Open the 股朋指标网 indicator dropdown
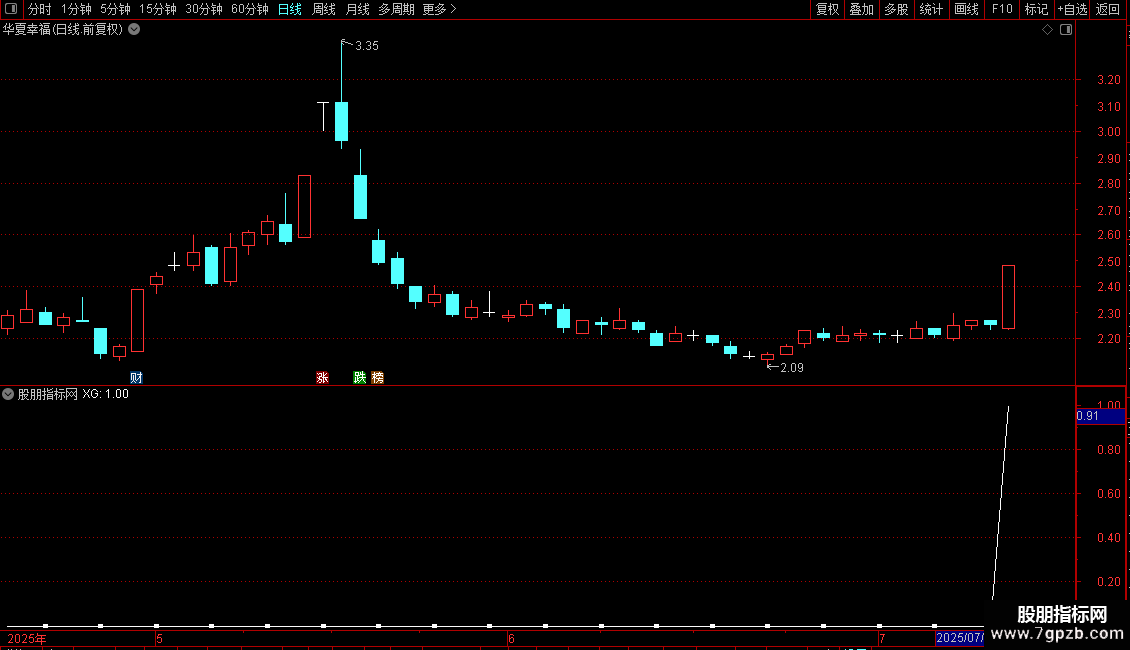The image size is (1130, 650). (x=8, y=394)
